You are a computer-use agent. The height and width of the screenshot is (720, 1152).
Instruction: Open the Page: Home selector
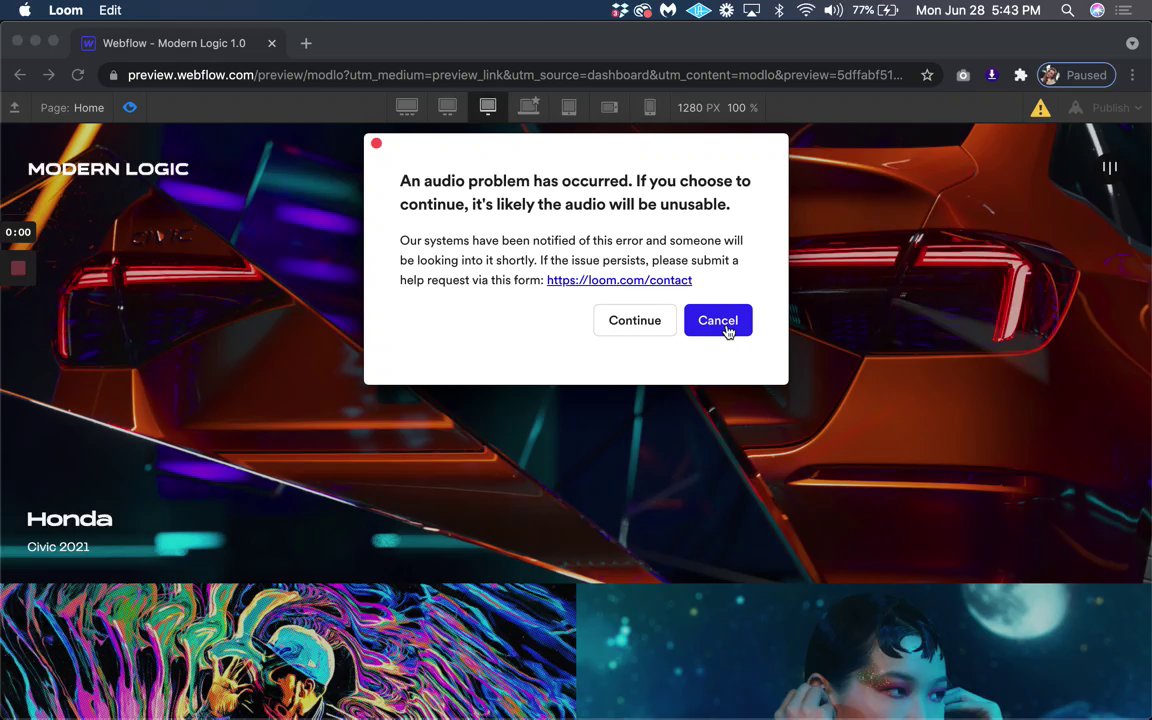pos(72,108)
